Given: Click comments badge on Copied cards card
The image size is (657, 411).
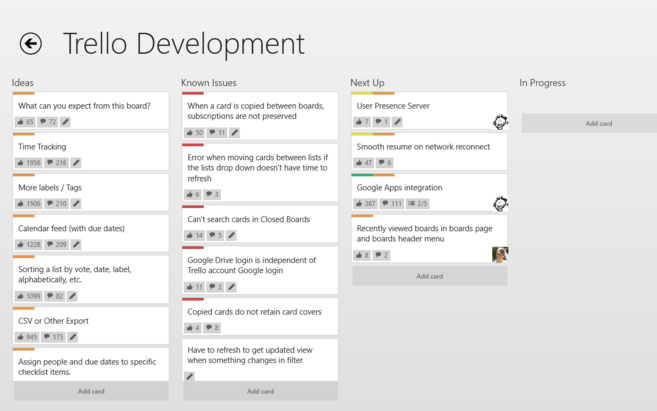Looking at the screenshot, I should pos(212,328).
